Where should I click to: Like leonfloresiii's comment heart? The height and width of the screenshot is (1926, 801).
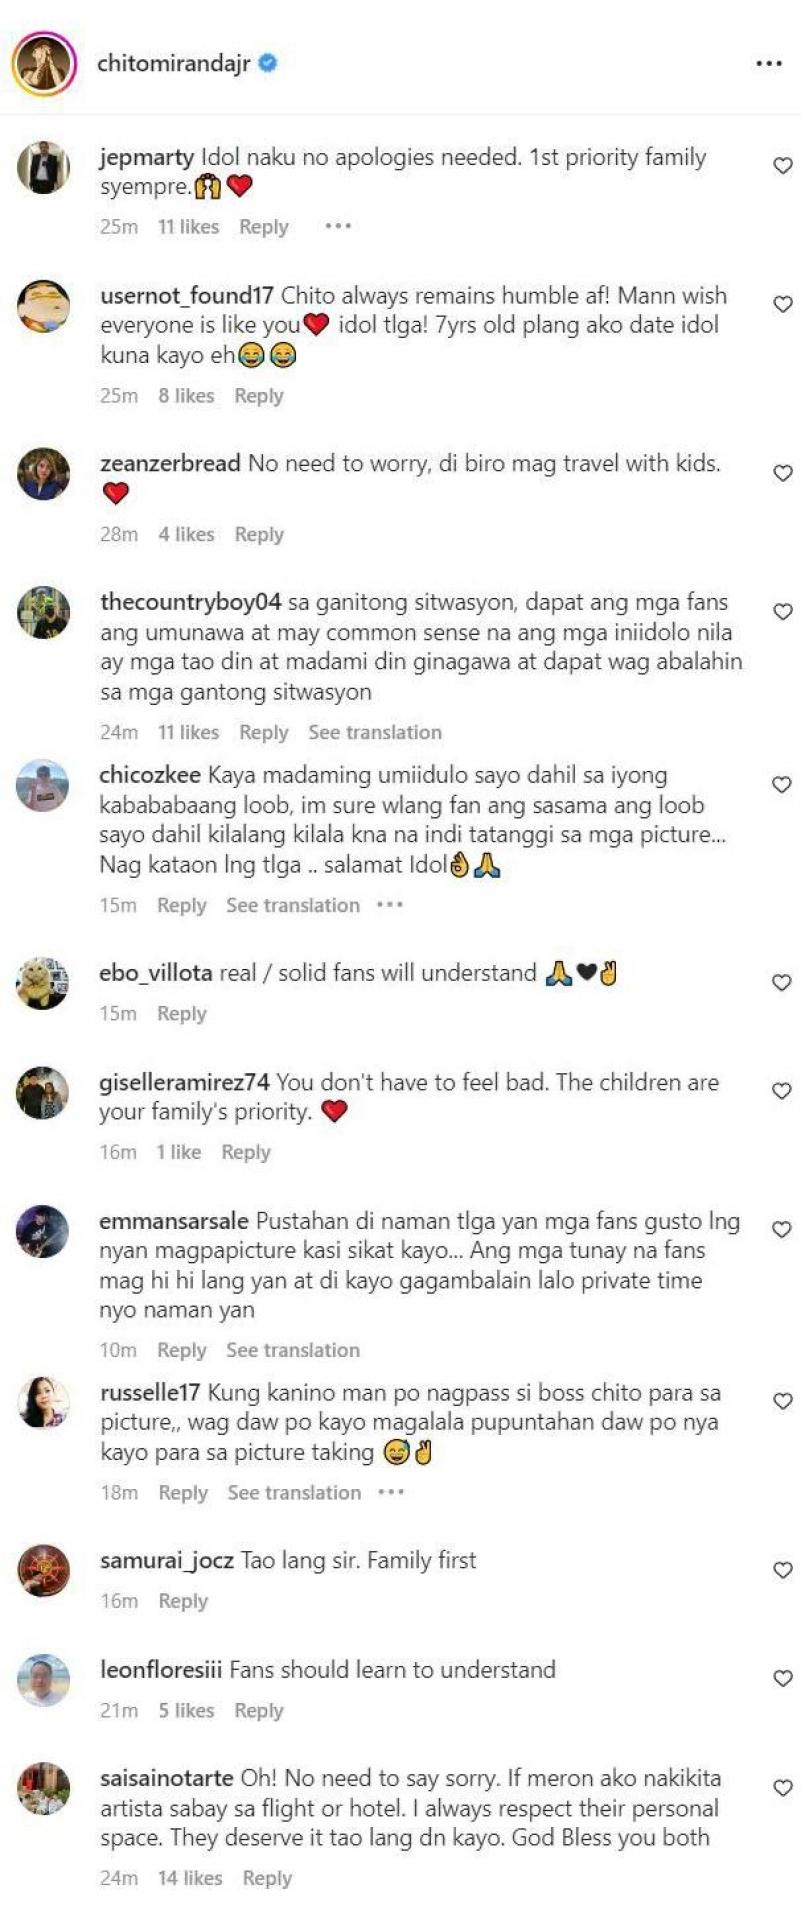(x=783, y=1678)
